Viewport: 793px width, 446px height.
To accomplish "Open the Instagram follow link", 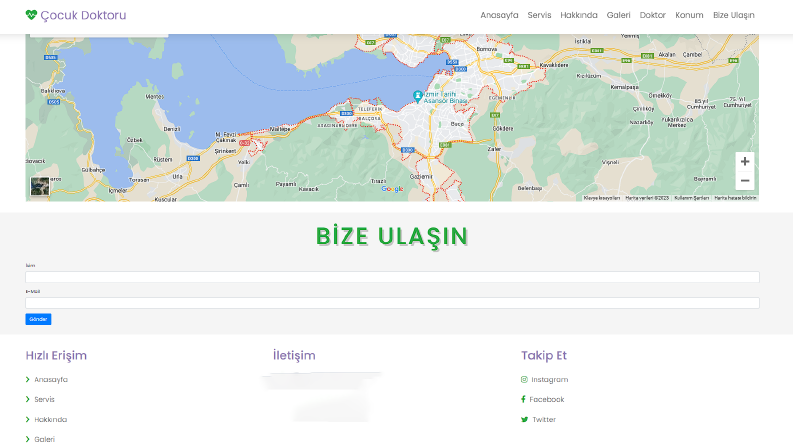I will (550, 380).
